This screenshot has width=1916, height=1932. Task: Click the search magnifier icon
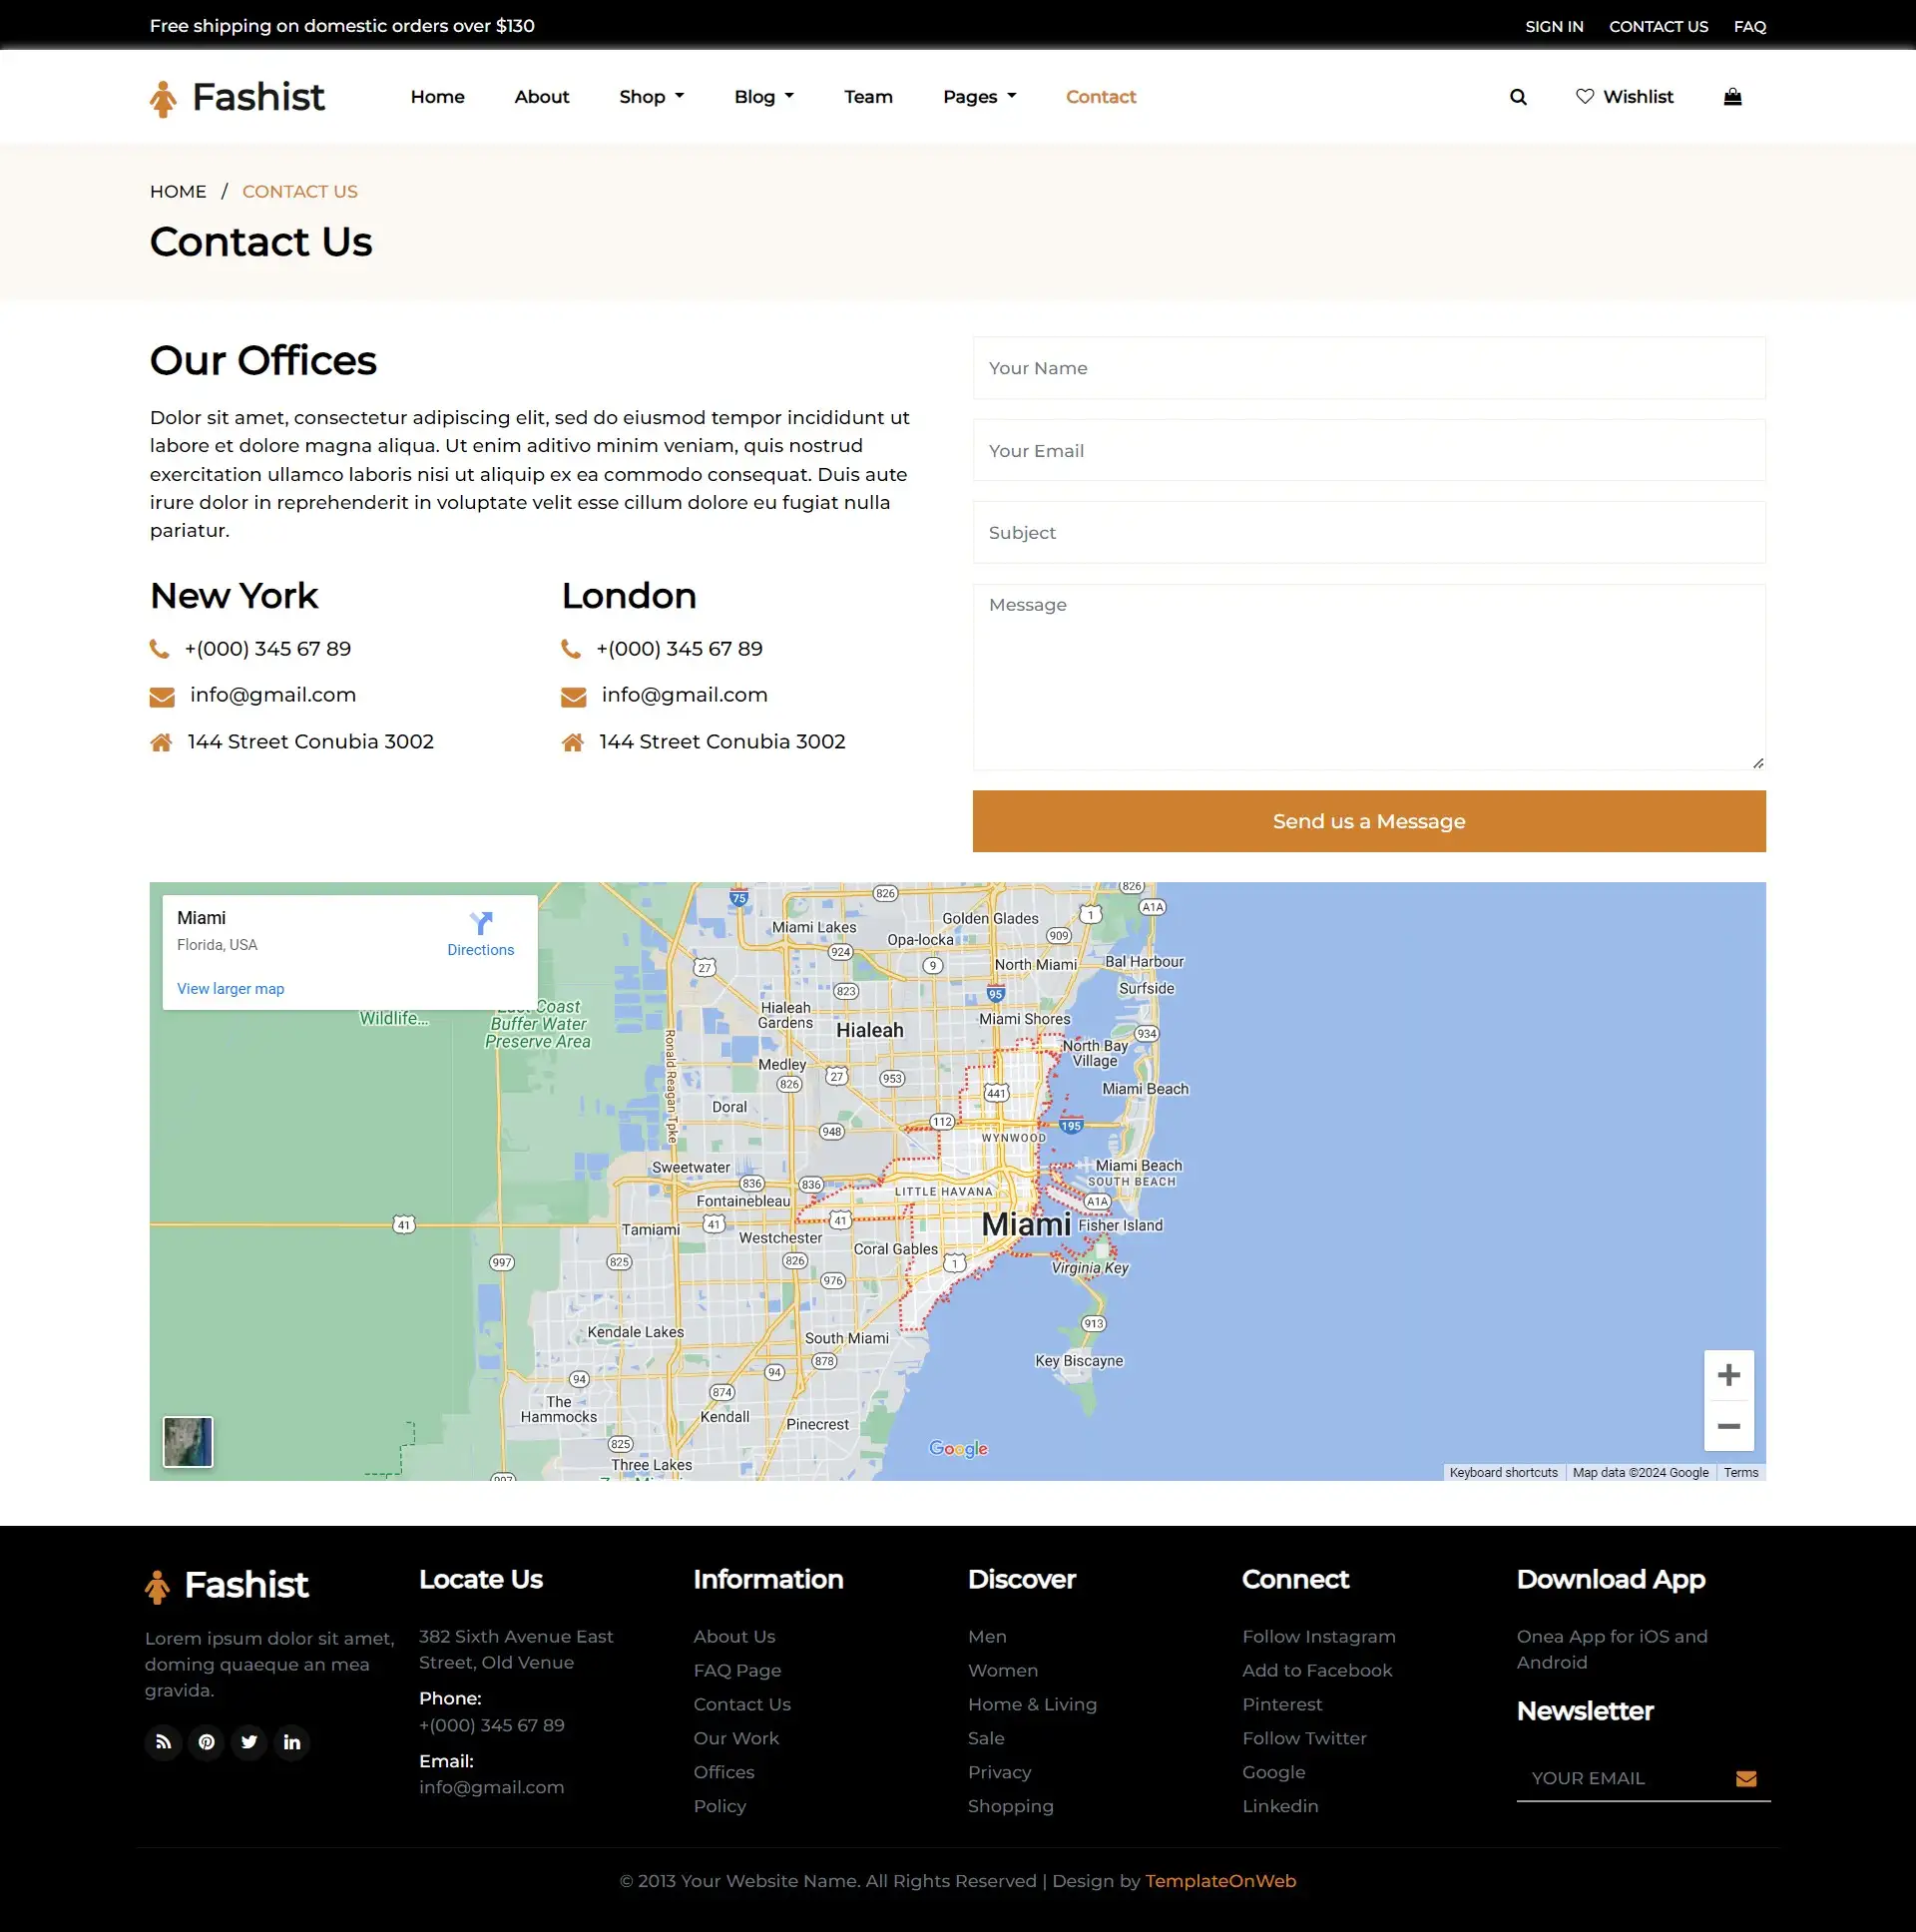coord(1518,97)
